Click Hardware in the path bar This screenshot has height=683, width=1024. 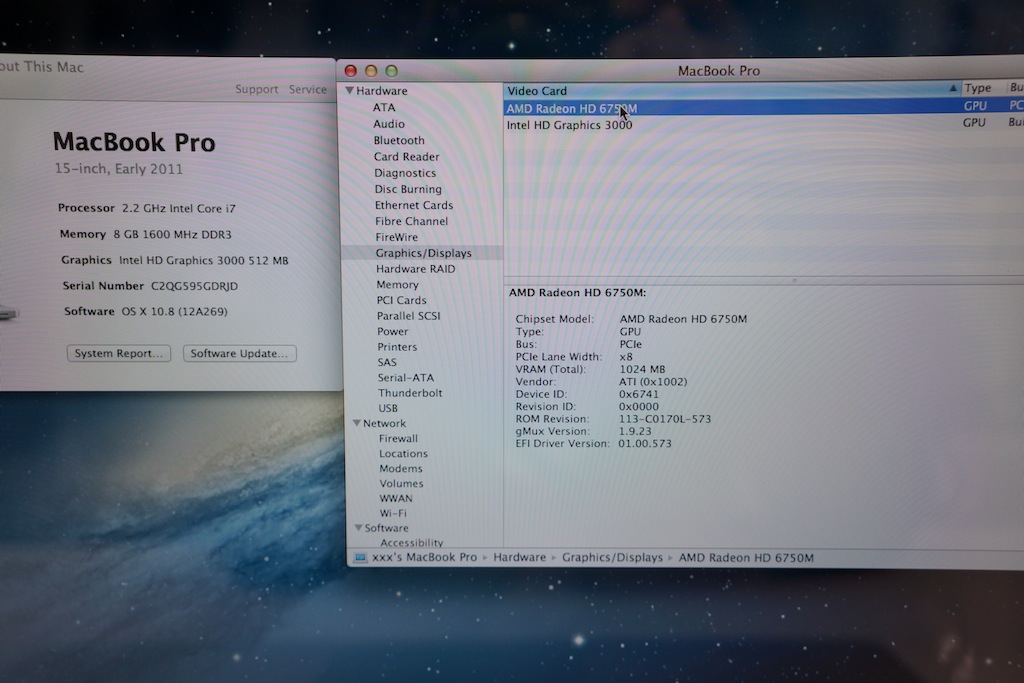tap(519, 557)
